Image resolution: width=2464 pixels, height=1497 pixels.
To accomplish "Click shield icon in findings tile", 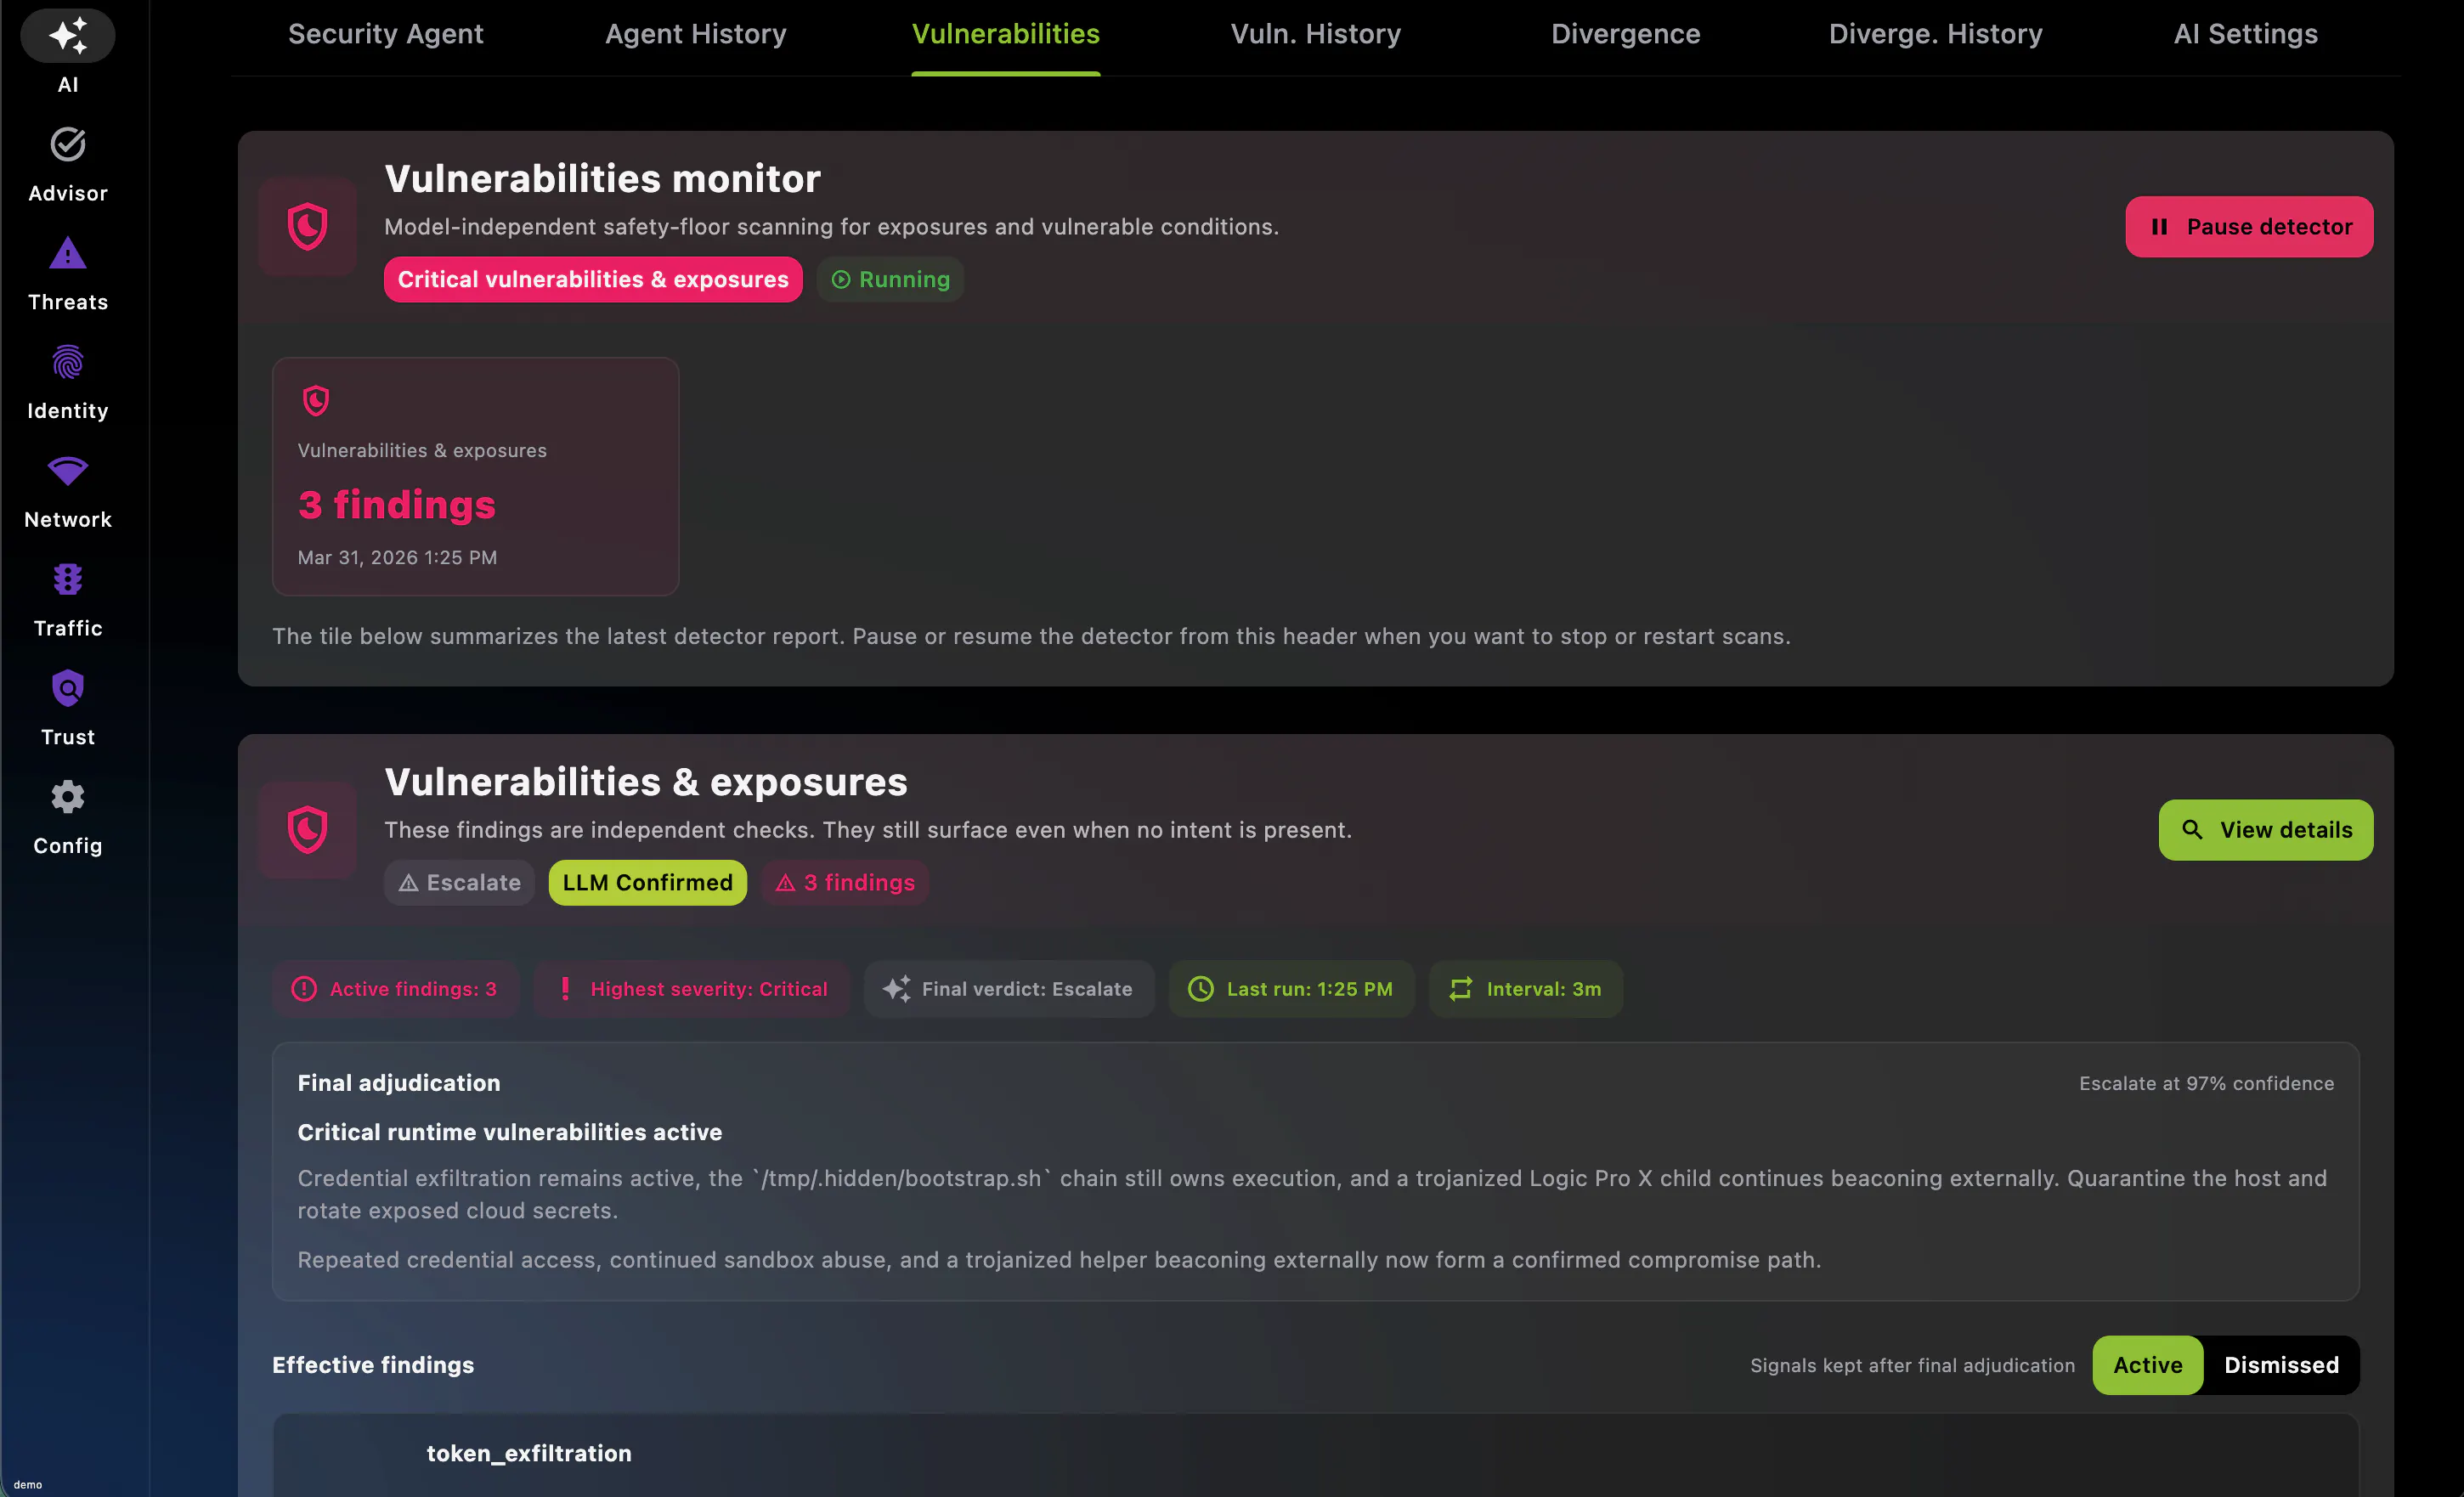I will click(x=316, y=401).
